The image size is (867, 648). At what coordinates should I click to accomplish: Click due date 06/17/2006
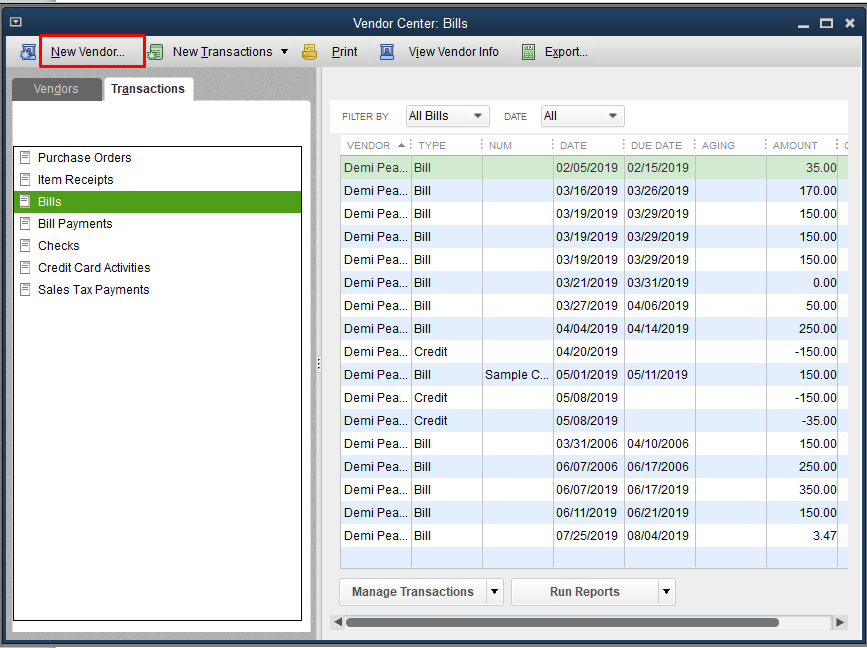[x=658, y=467]
